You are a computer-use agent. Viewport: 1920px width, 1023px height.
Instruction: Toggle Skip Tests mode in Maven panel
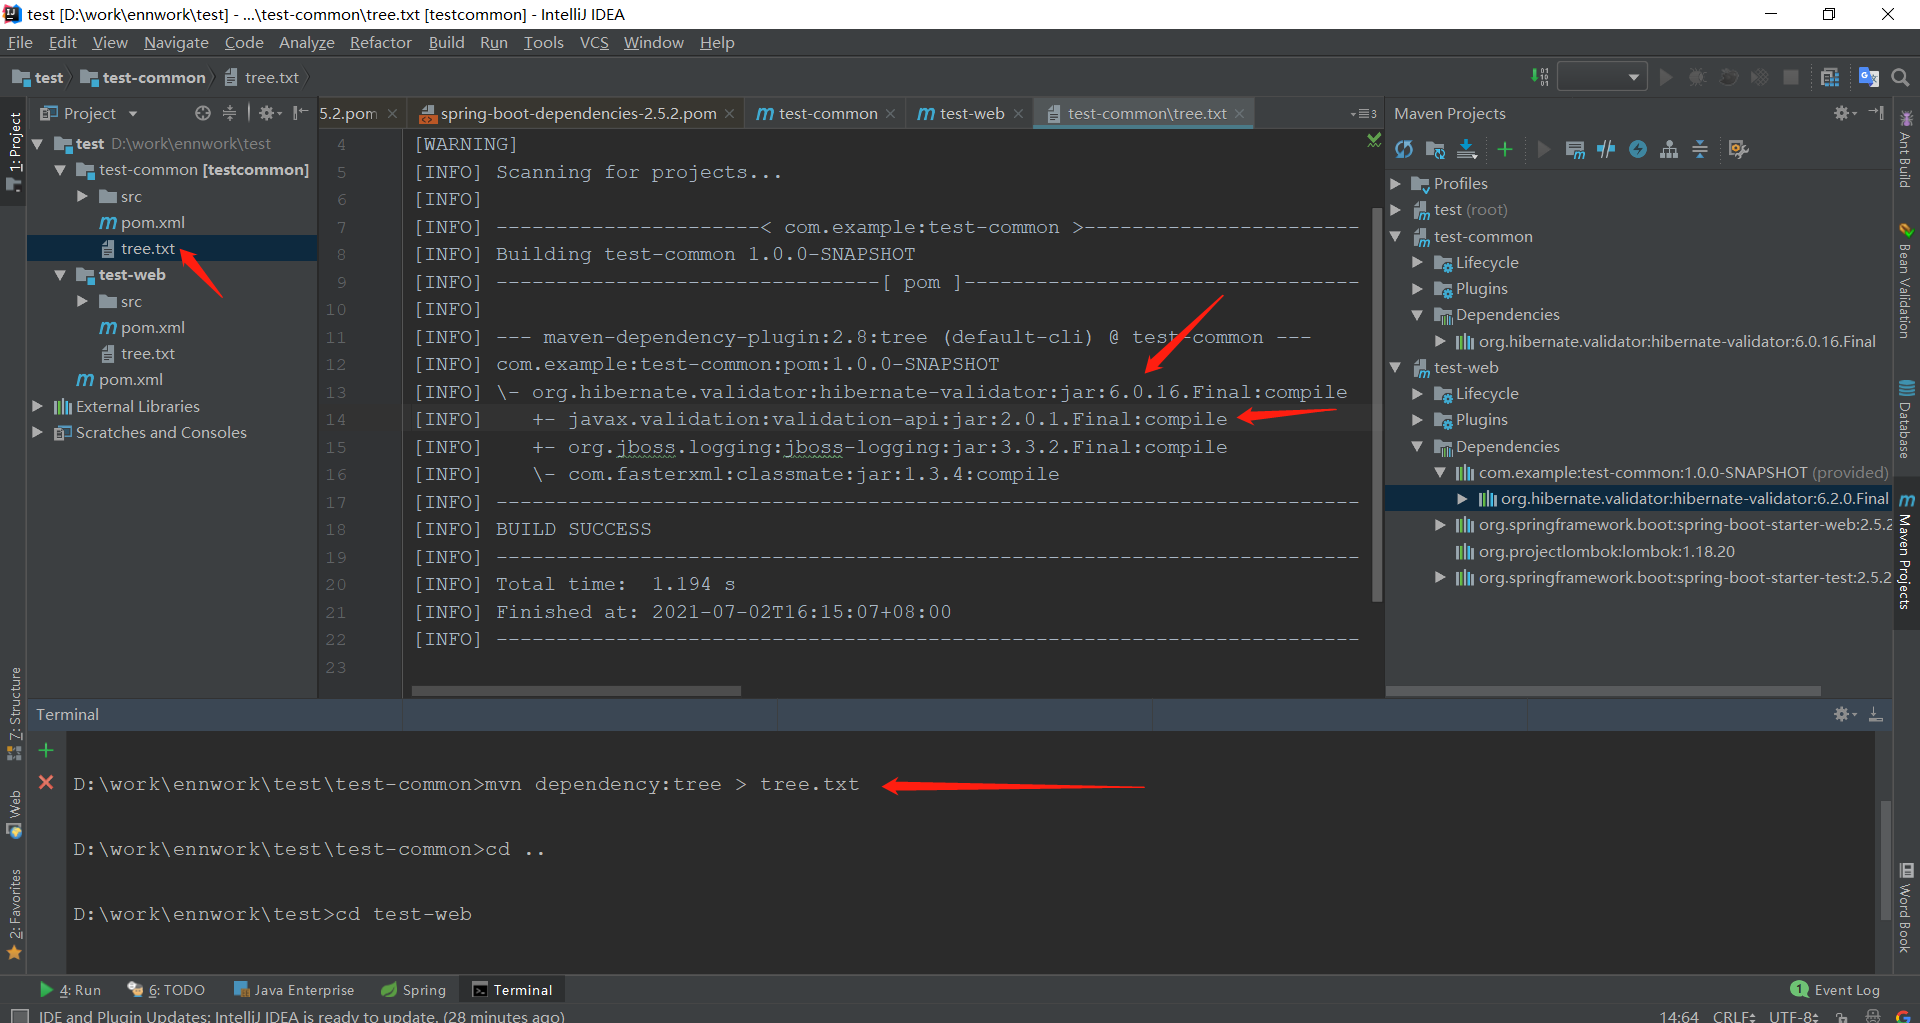click(x=1607, y=149)
